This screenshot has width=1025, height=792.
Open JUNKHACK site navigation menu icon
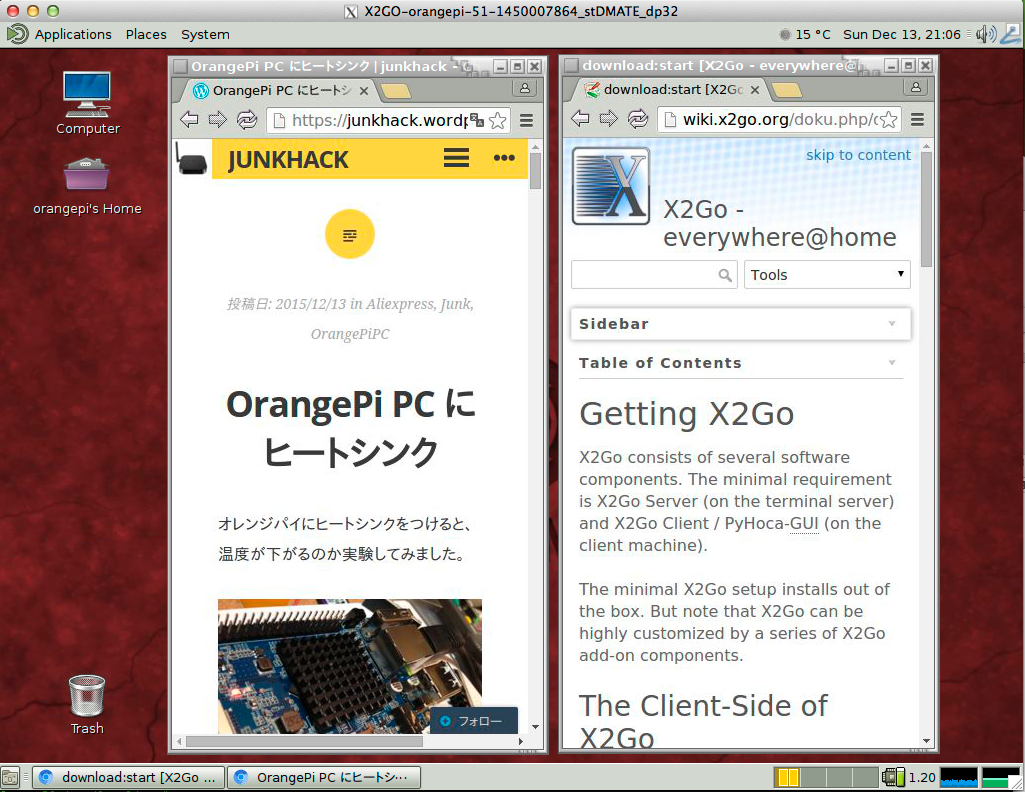[457, 158]
